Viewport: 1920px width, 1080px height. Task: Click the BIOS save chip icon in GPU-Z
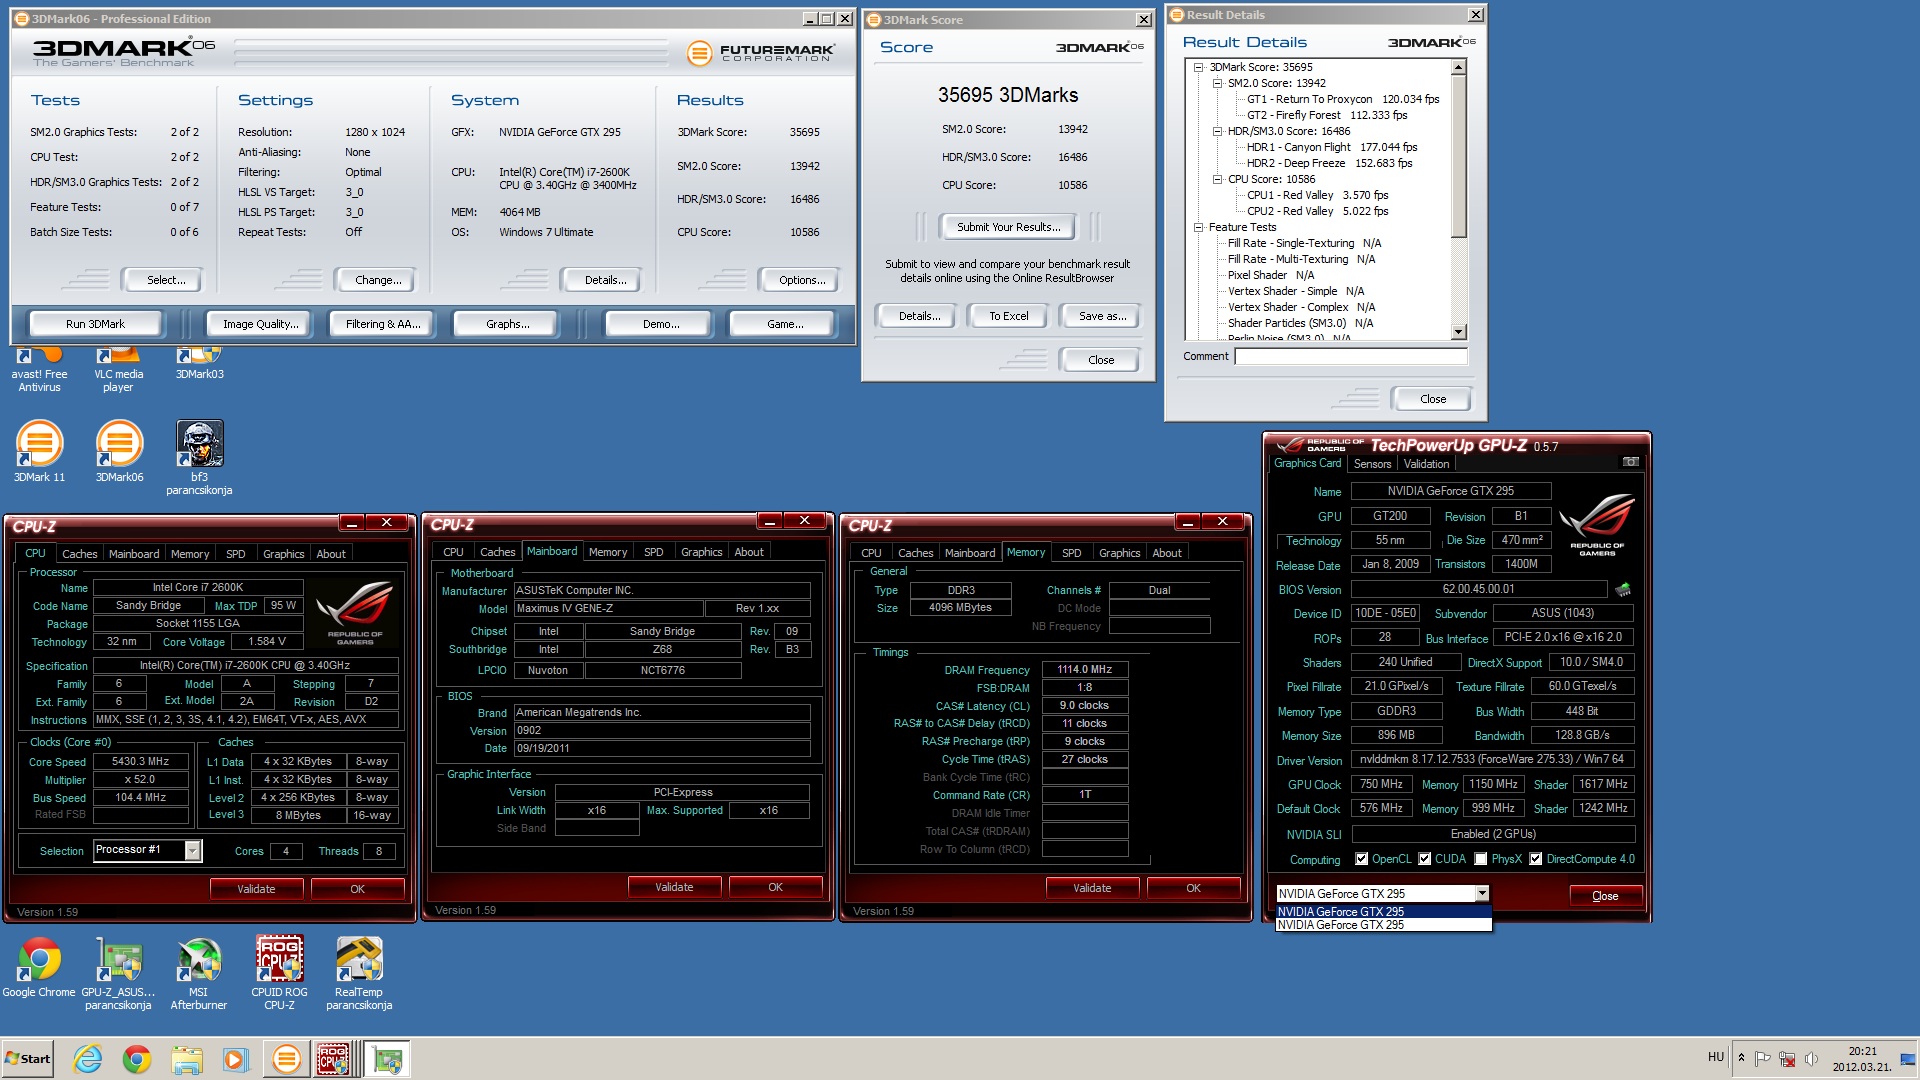[1622, 590]
